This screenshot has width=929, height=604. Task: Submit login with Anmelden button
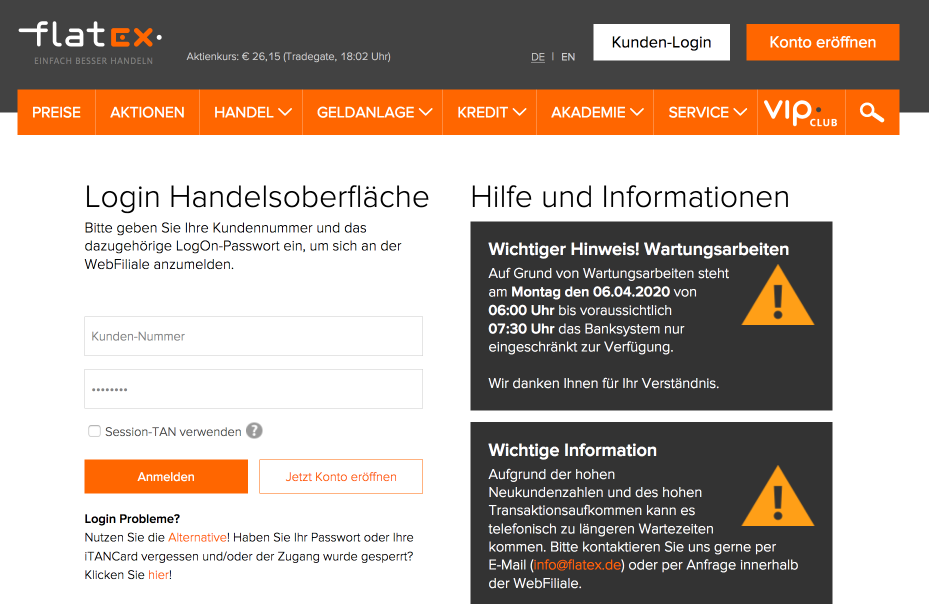[166, 477]
